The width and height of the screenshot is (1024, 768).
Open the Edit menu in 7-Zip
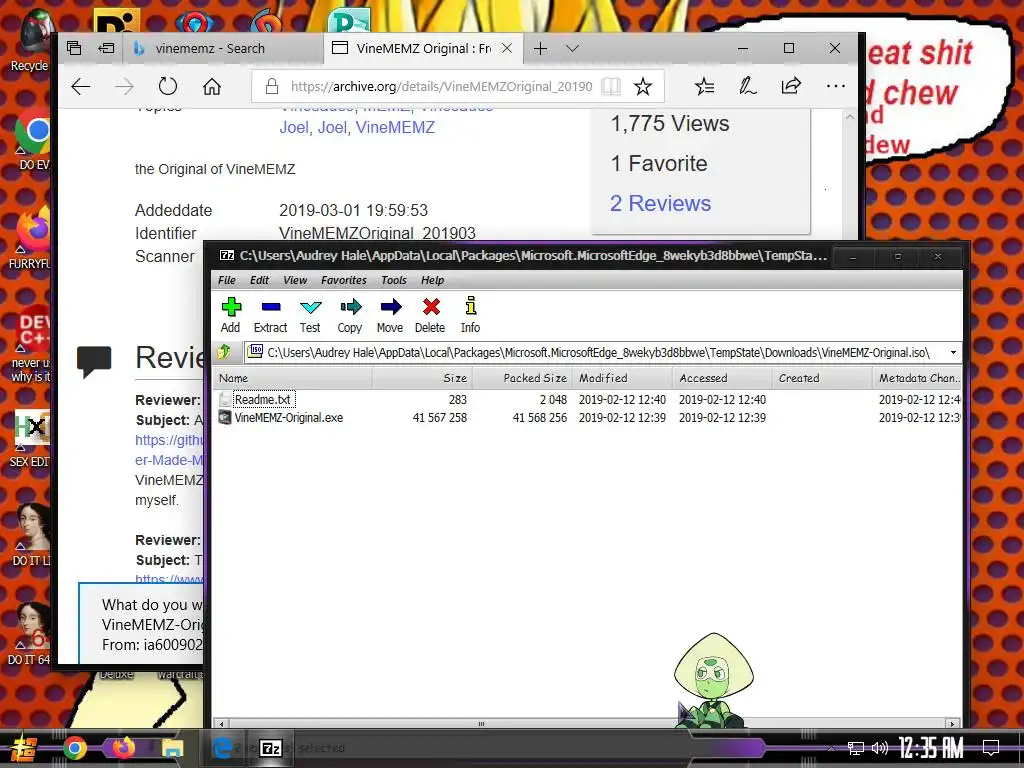pos(259,280)
